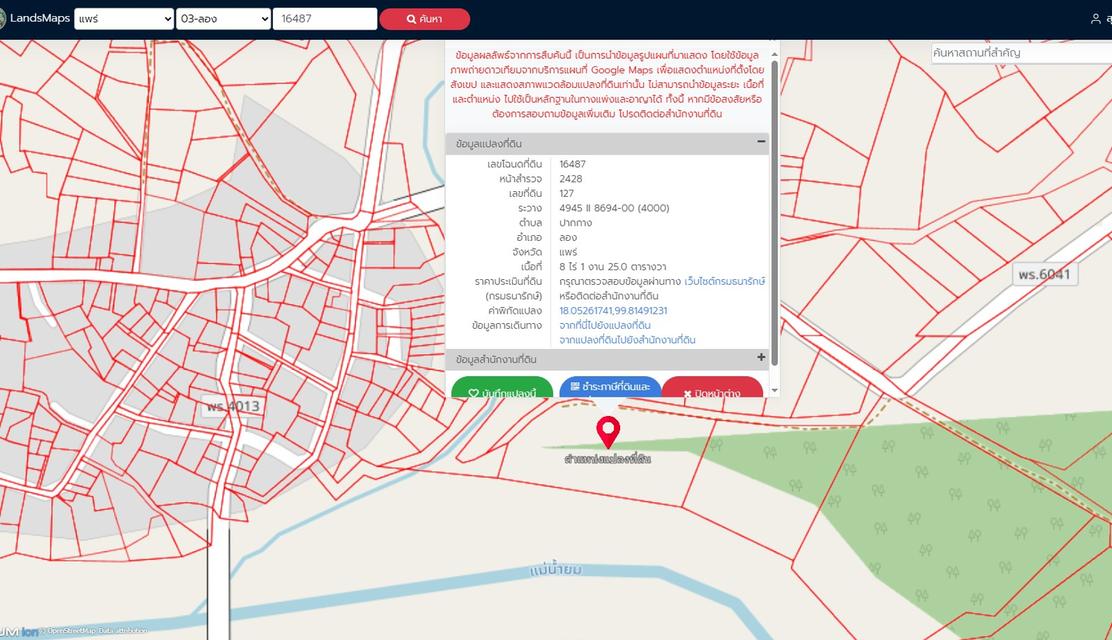Click the พร.4013 road label on map
Screen dimensions: 1112x640
[x=233, y=407]
